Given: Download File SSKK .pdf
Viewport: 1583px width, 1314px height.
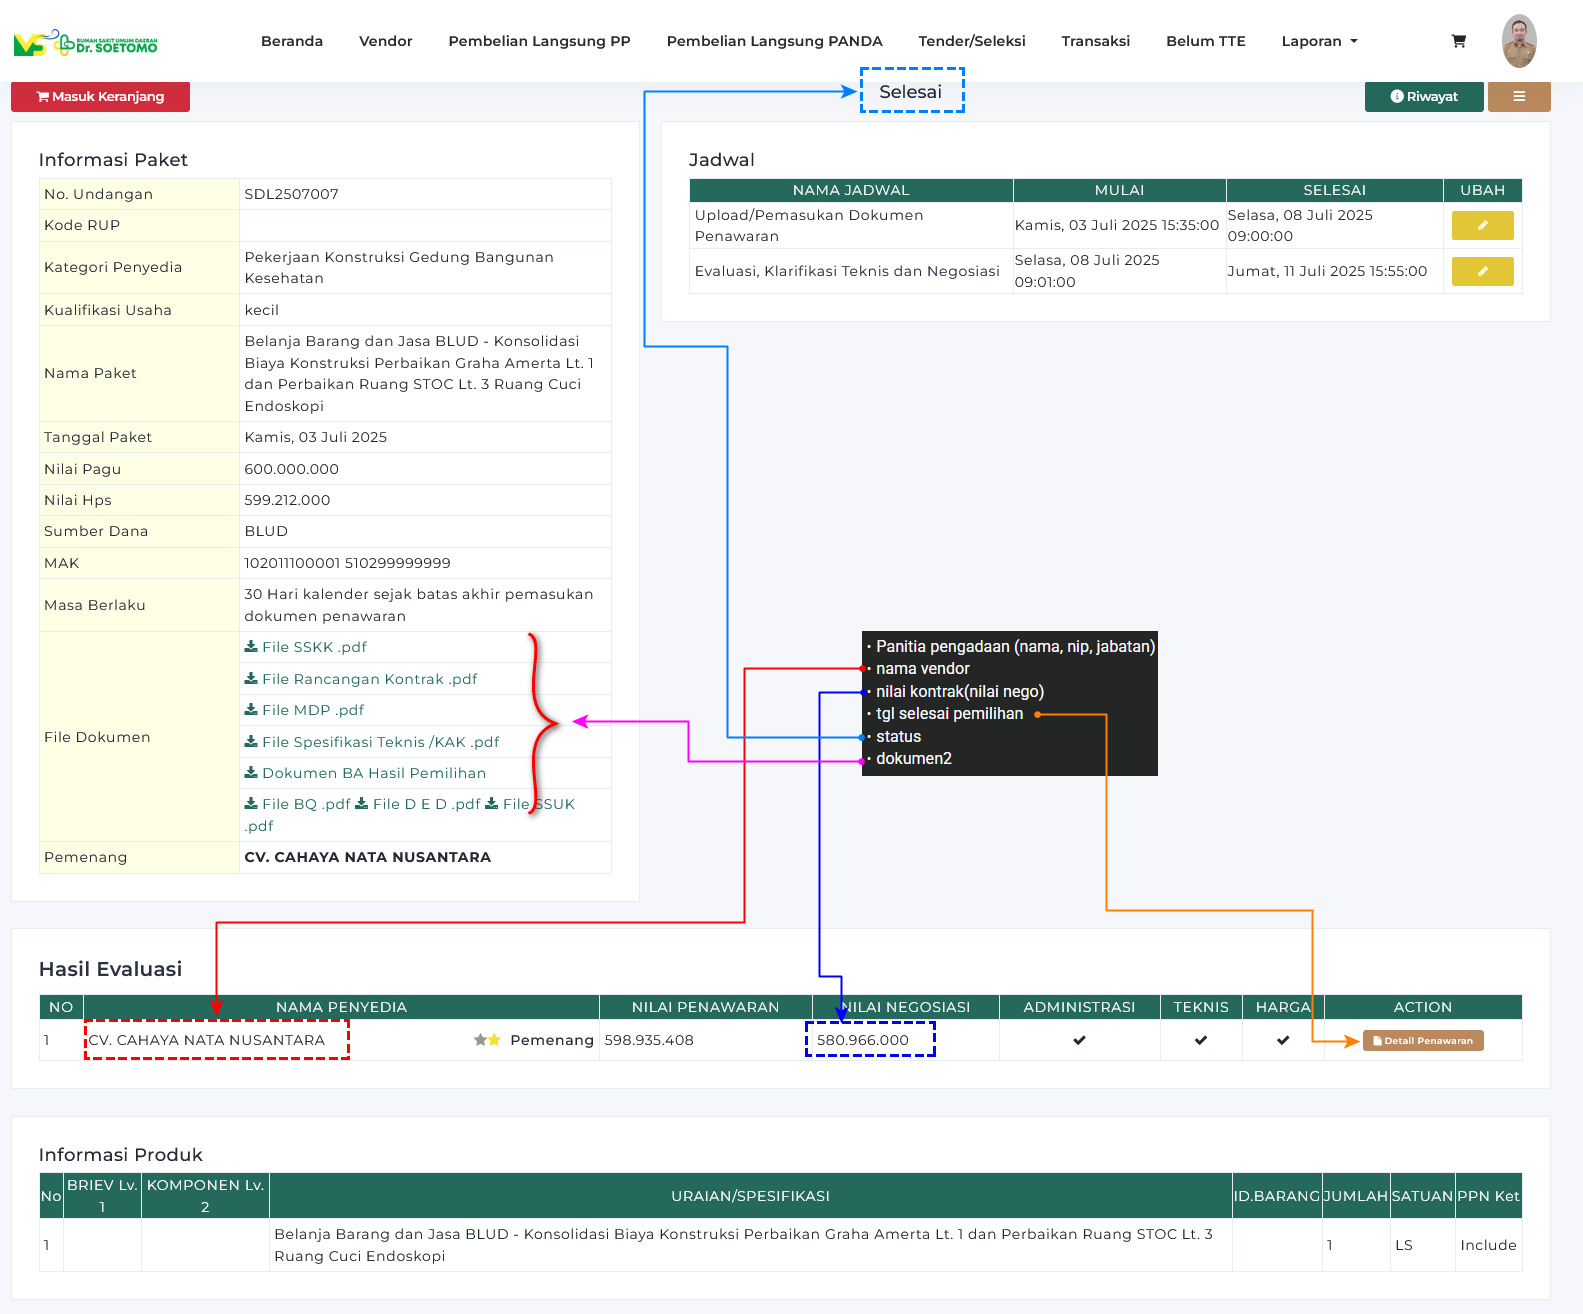Looking at the screenshot, I should pyautogui.click(x=306, y=647).
